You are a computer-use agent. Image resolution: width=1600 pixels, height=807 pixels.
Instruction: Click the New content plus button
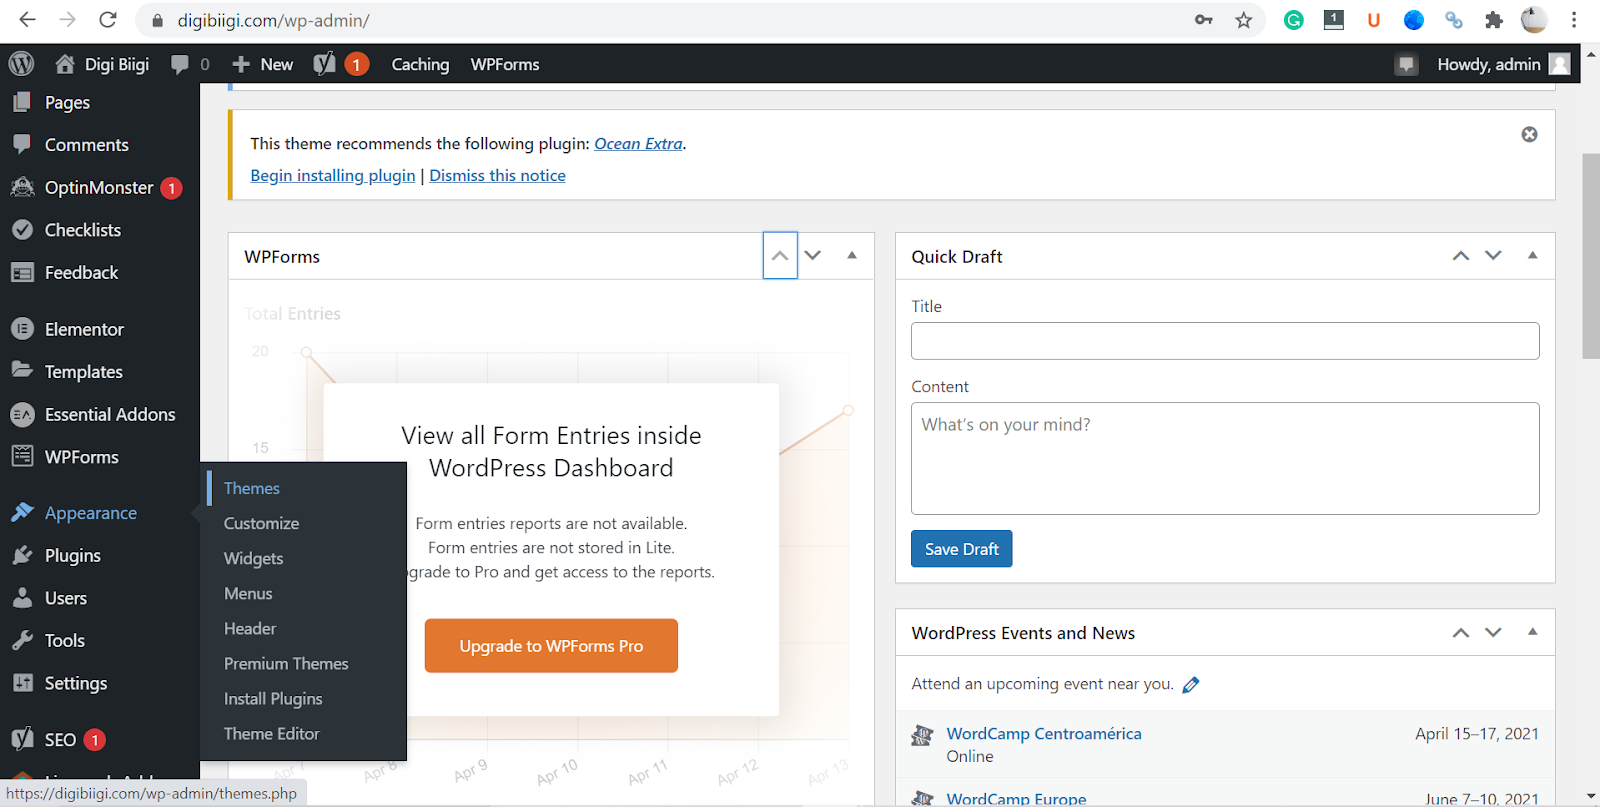262,64
